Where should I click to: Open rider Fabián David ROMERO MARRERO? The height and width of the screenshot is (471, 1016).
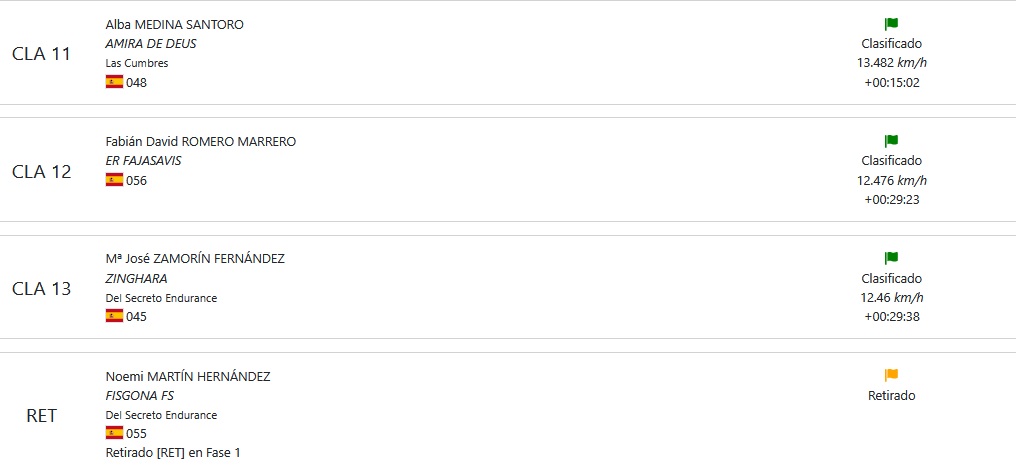coord(201,141)
